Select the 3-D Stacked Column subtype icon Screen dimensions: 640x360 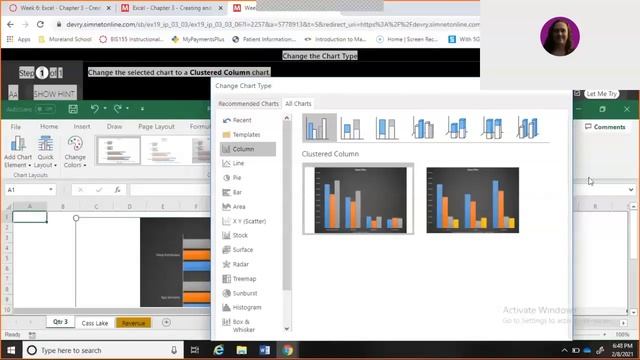tap(457, 128)
